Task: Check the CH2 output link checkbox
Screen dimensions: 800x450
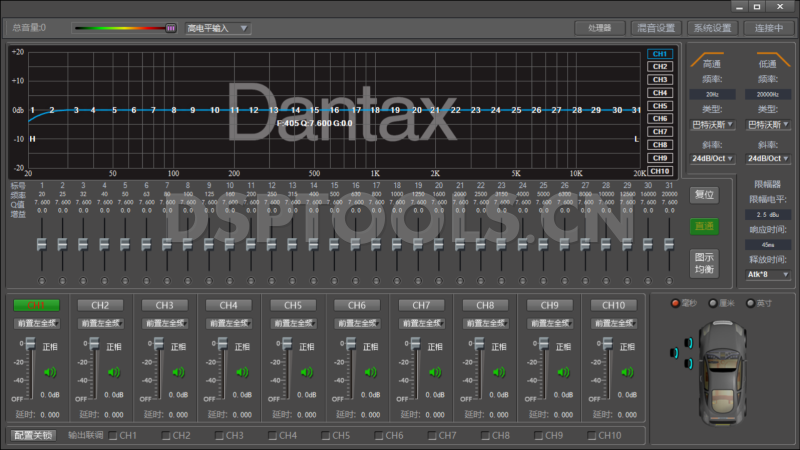Action: click(166, 436)
